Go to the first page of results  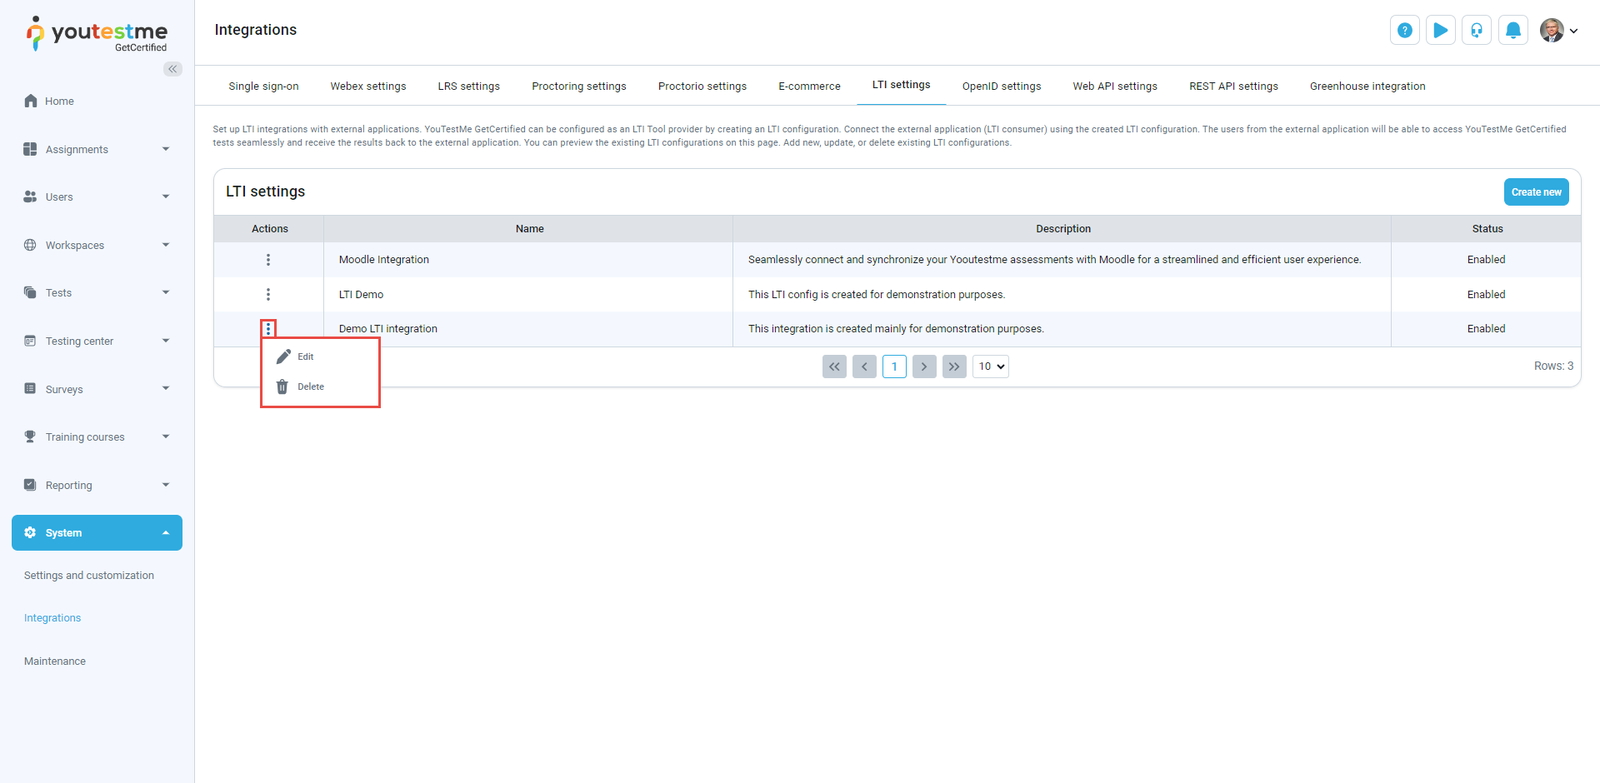834,367
